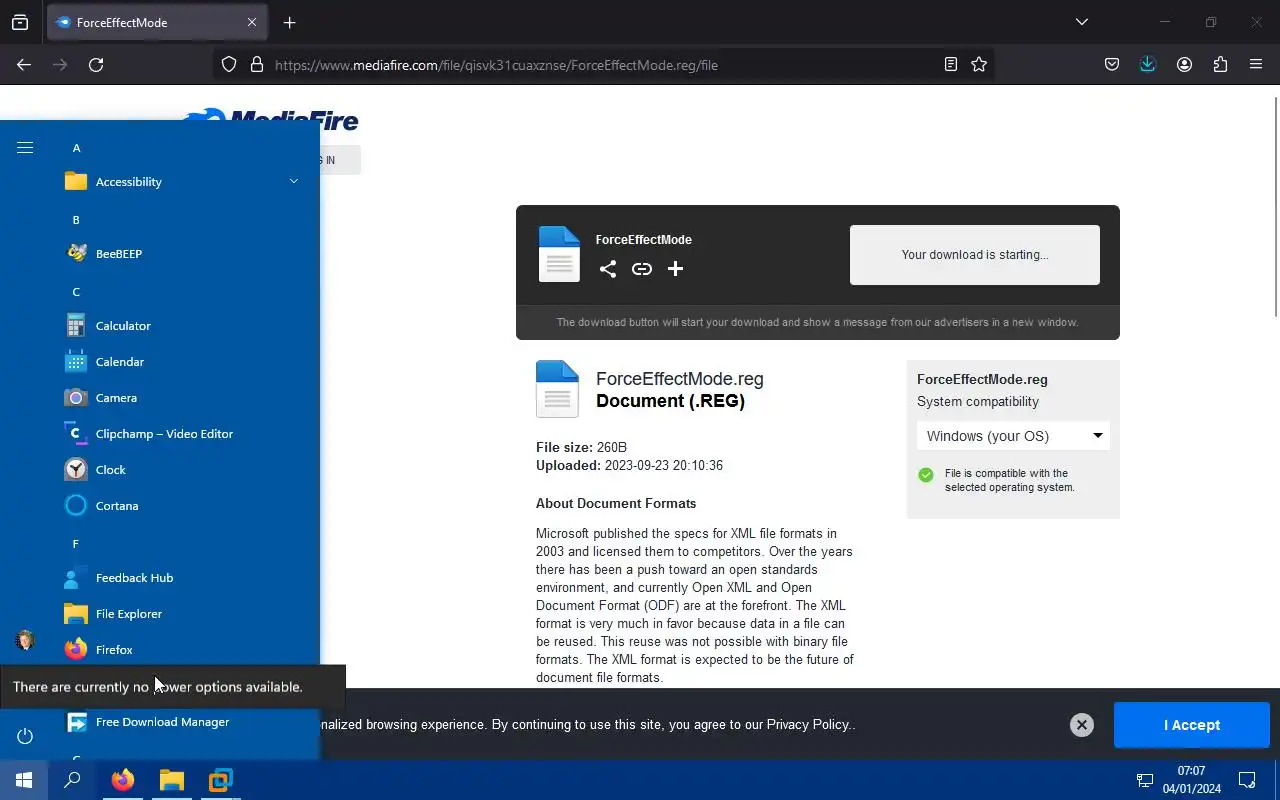Open the Windows (your OS) dropdown
Screen dimensions: 1280x800
point(1013,436)
